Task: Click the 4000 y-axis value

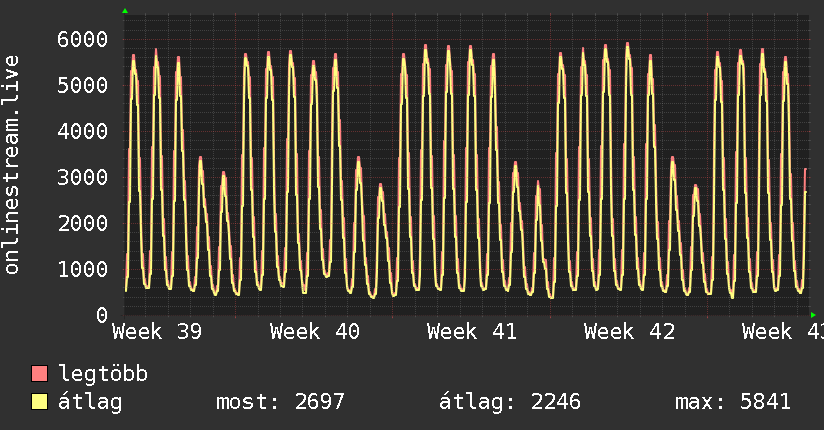Action: pos(83,131)
